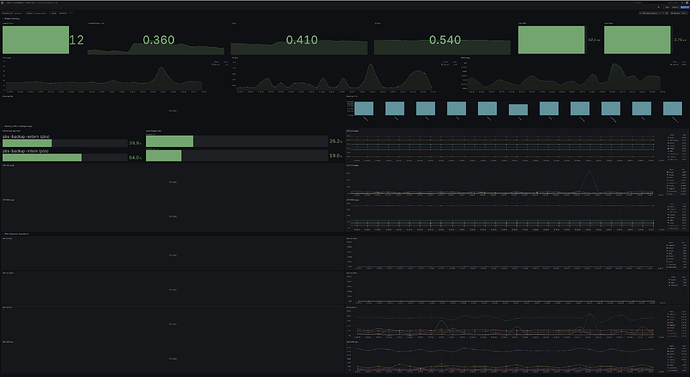Click the load average value 0.360
690x377 pixels.
pos(158,40)
